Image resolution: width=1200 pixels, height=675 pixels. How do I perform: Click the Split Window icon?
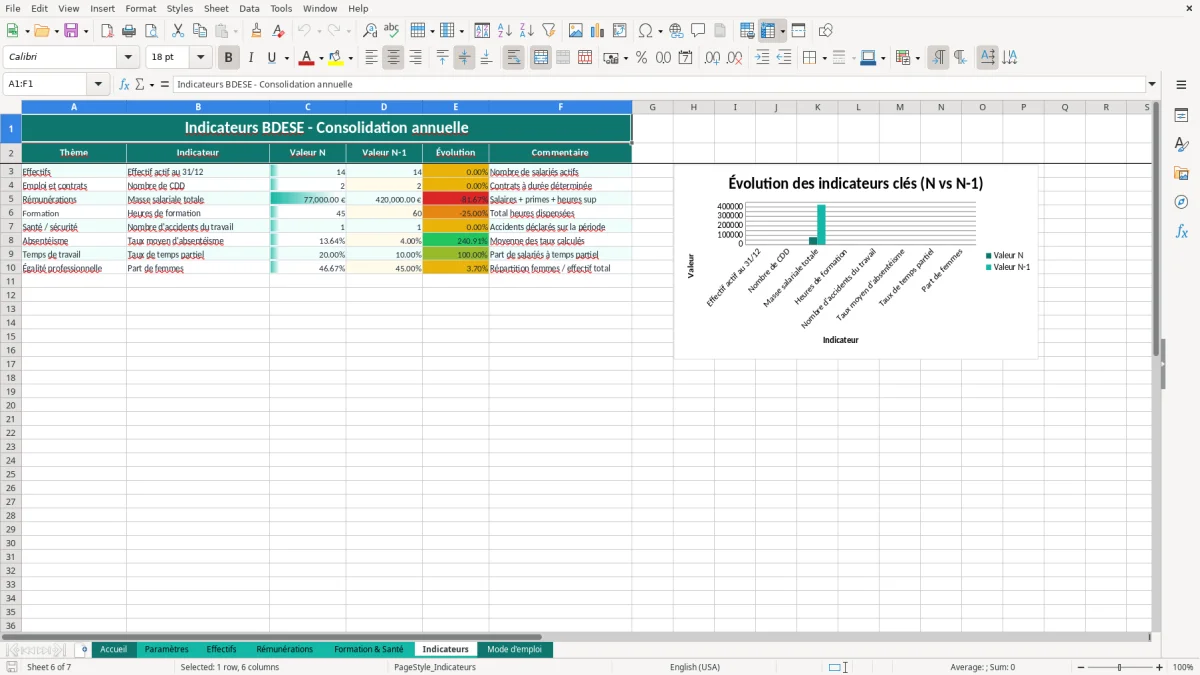coord(799,31)
